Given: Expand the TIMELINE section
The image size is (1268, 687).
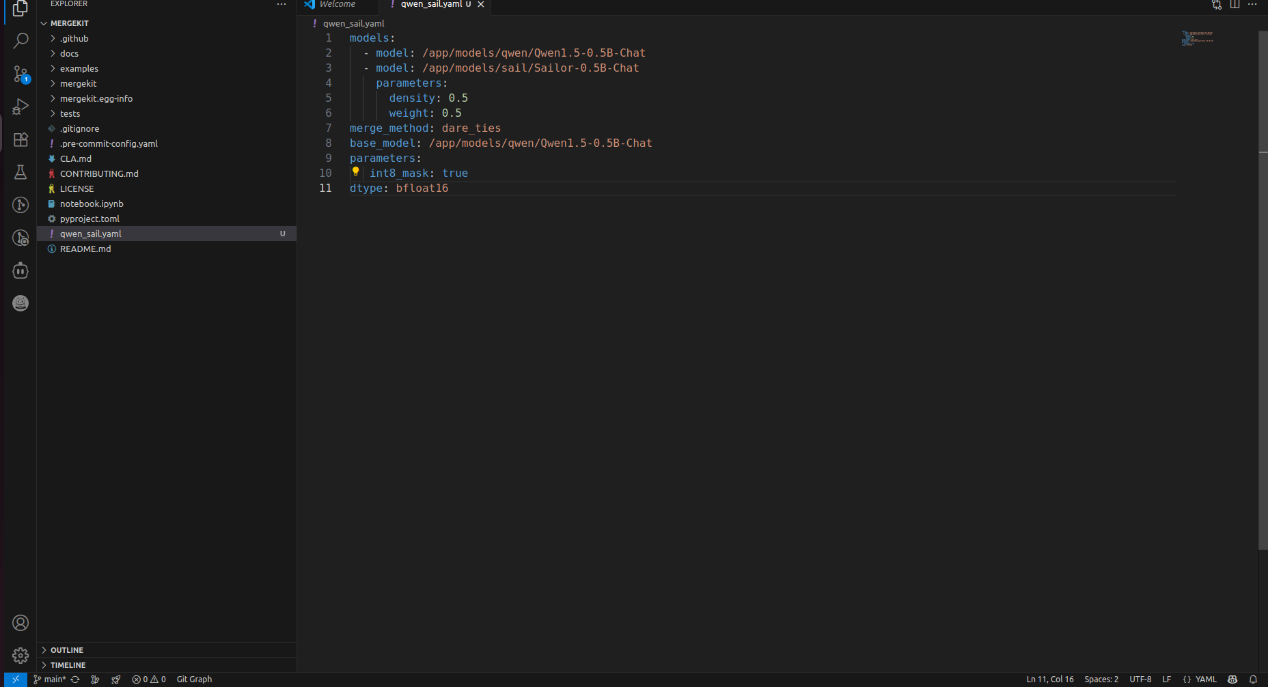Looking at the screenshot, I should coord(68,665).
